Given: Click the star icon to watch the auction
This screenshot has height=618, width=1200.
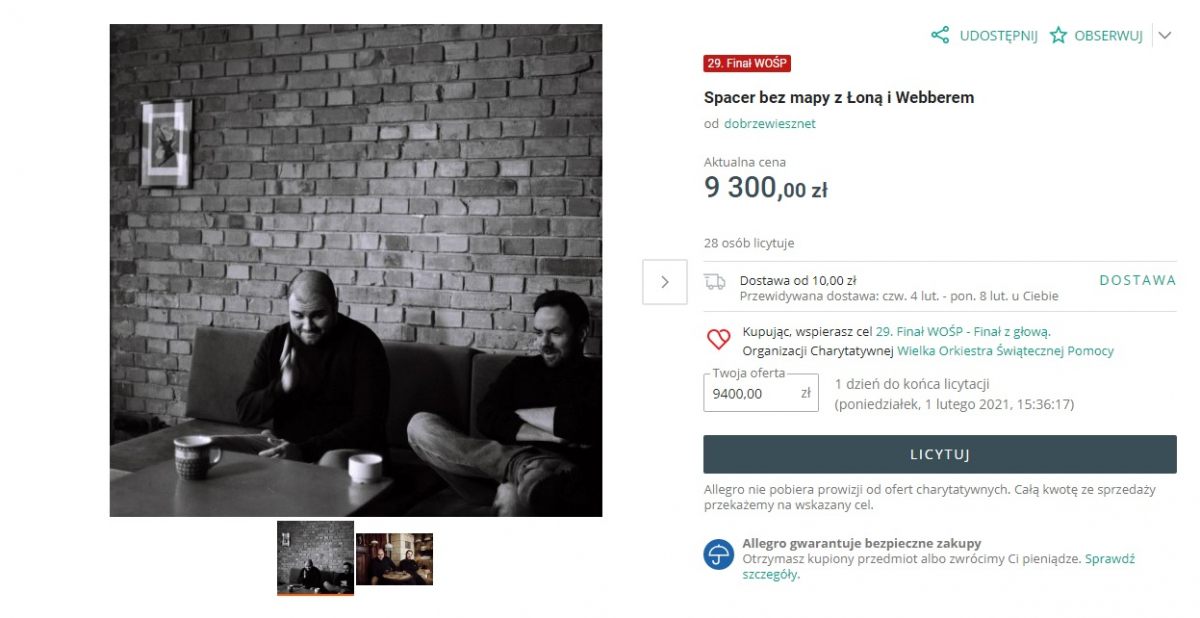Looking at the screenshot, I should (x=1058, y=35).
